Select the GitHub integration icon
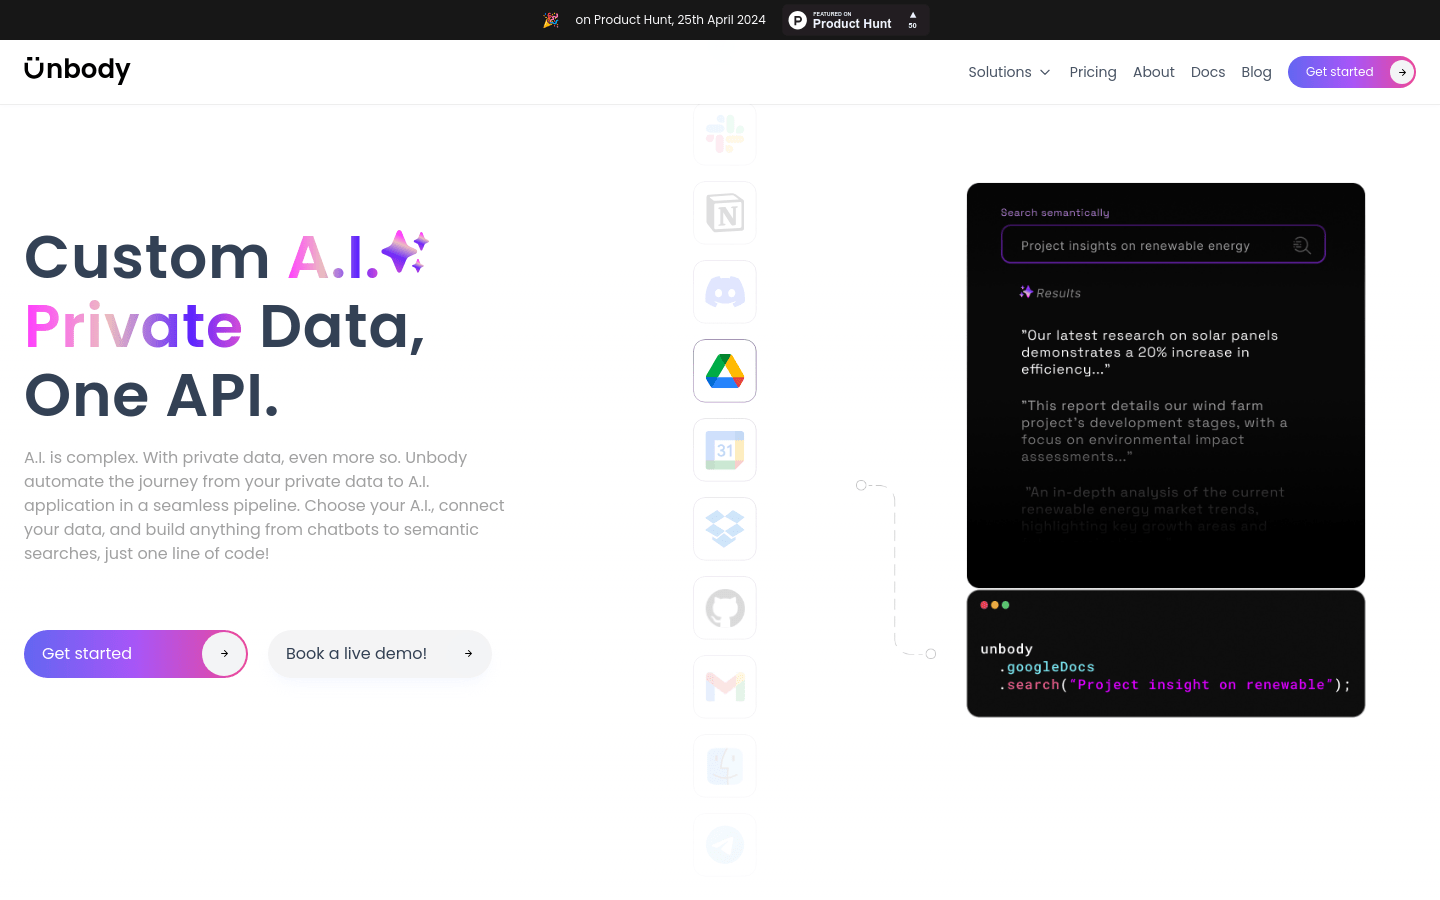 (725, 608)
